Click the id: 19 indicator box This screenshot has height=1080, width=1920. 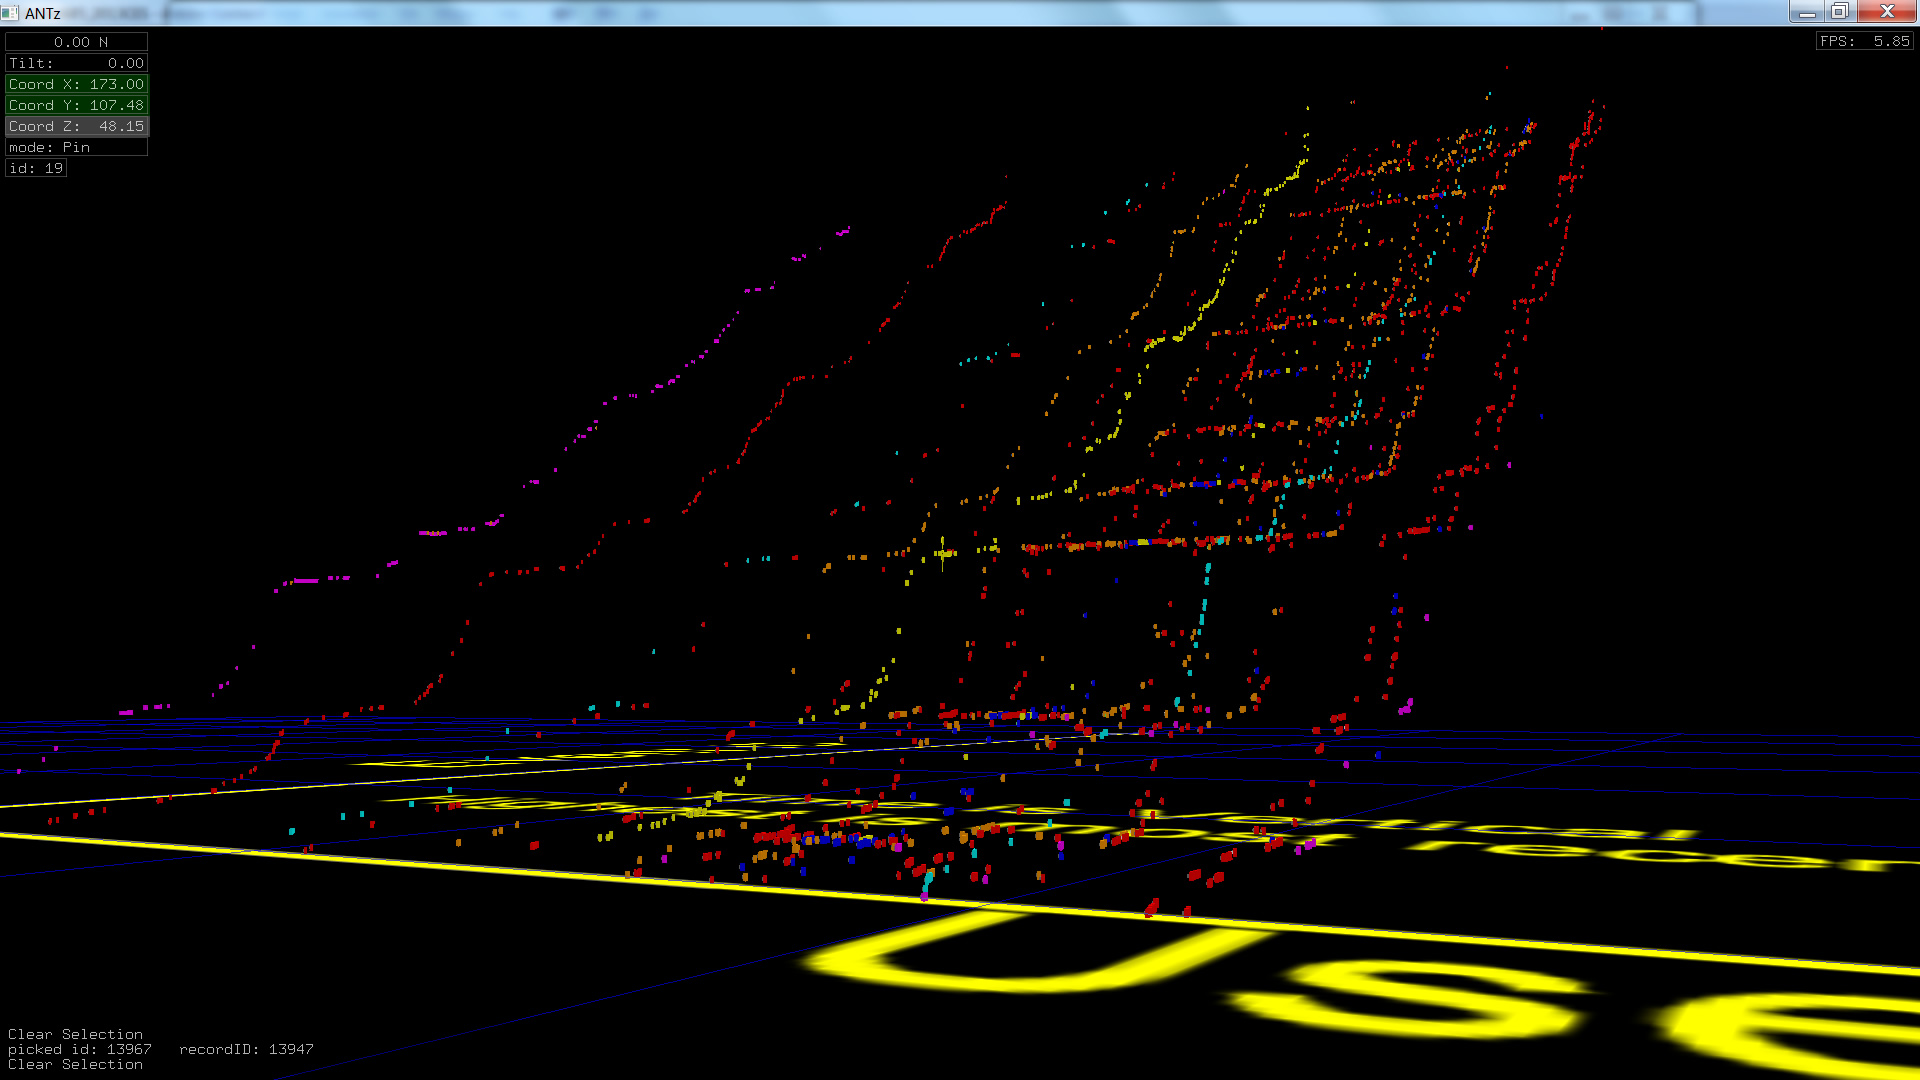click(x=36, y=168)
